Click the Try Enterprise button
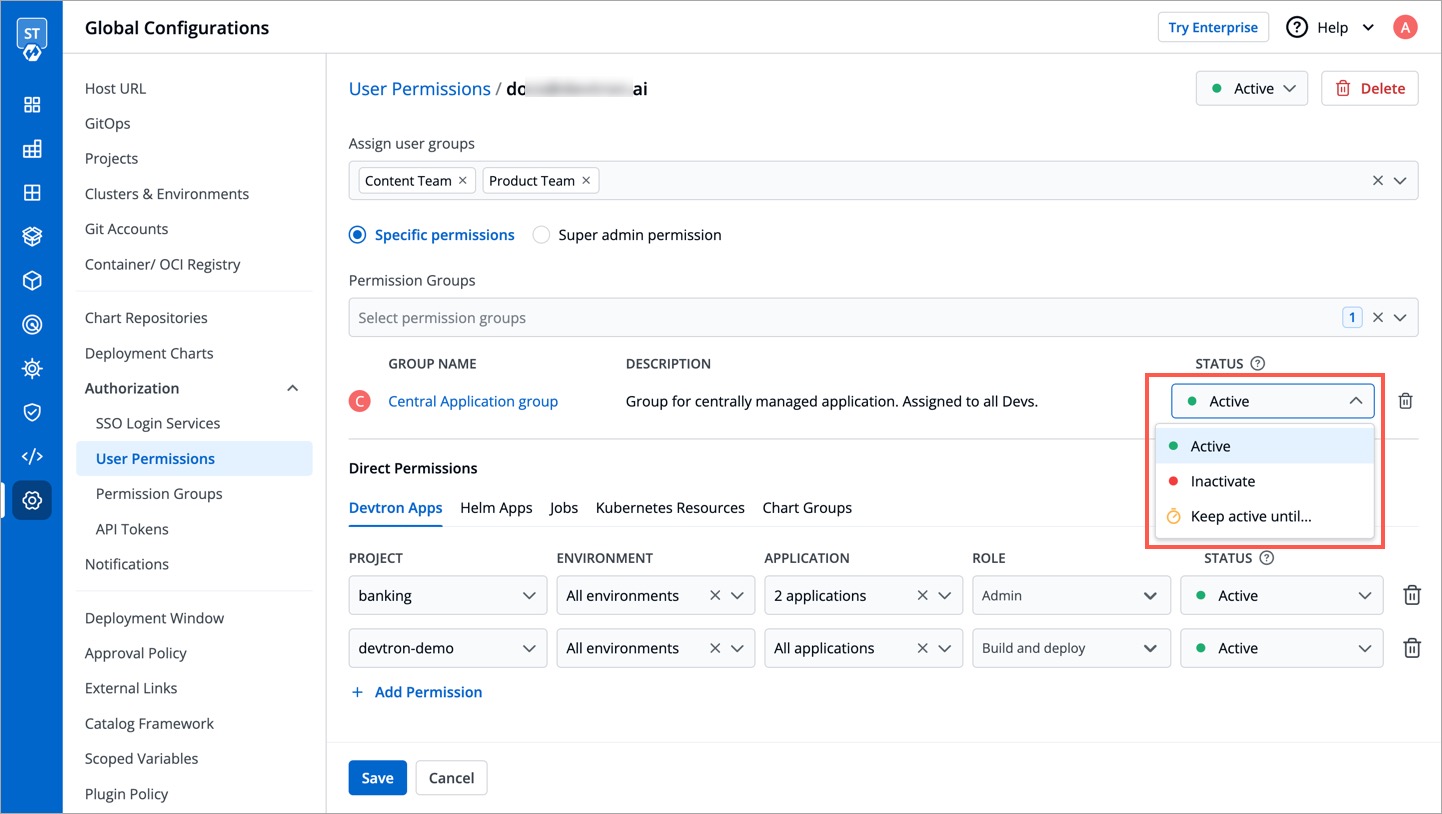 (x=1213, y=27)
